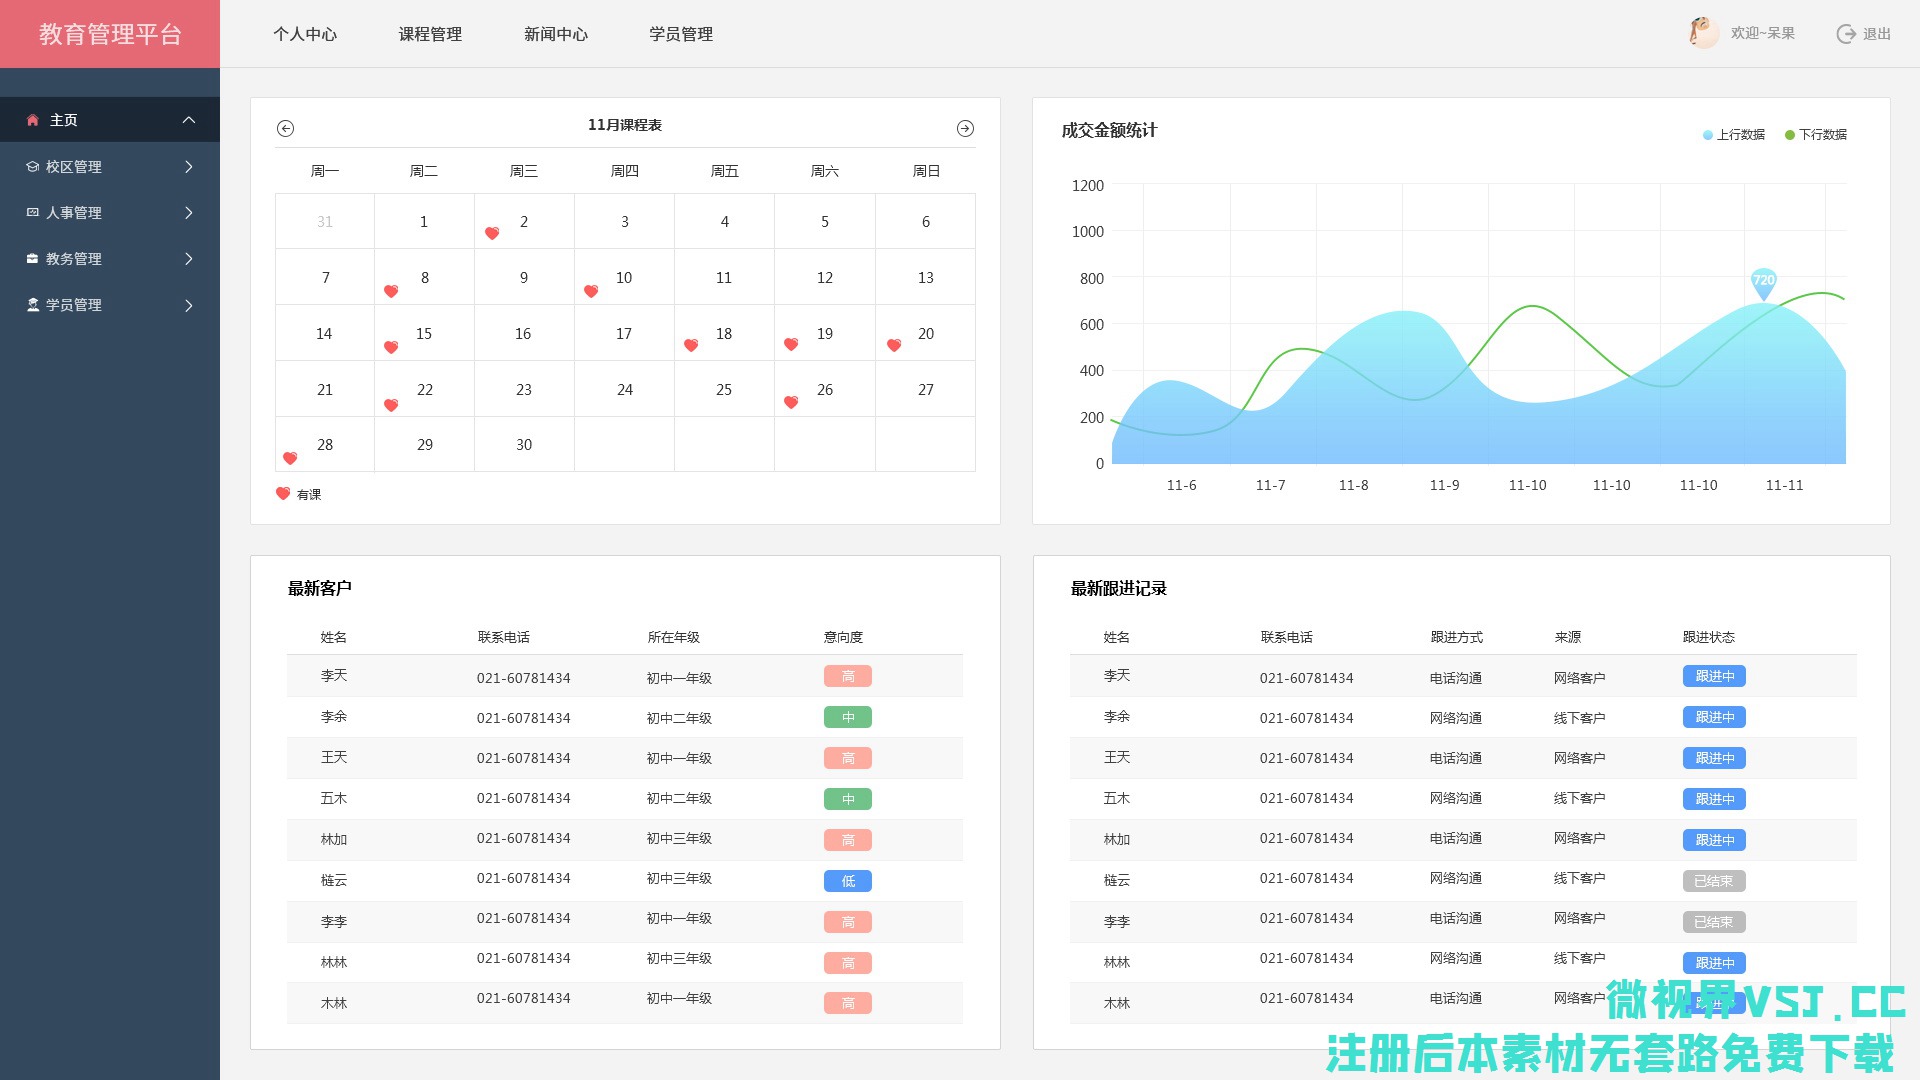1920x1080 pixels.
Task: Select November 18 calendar cell
Action: [724, 334]
